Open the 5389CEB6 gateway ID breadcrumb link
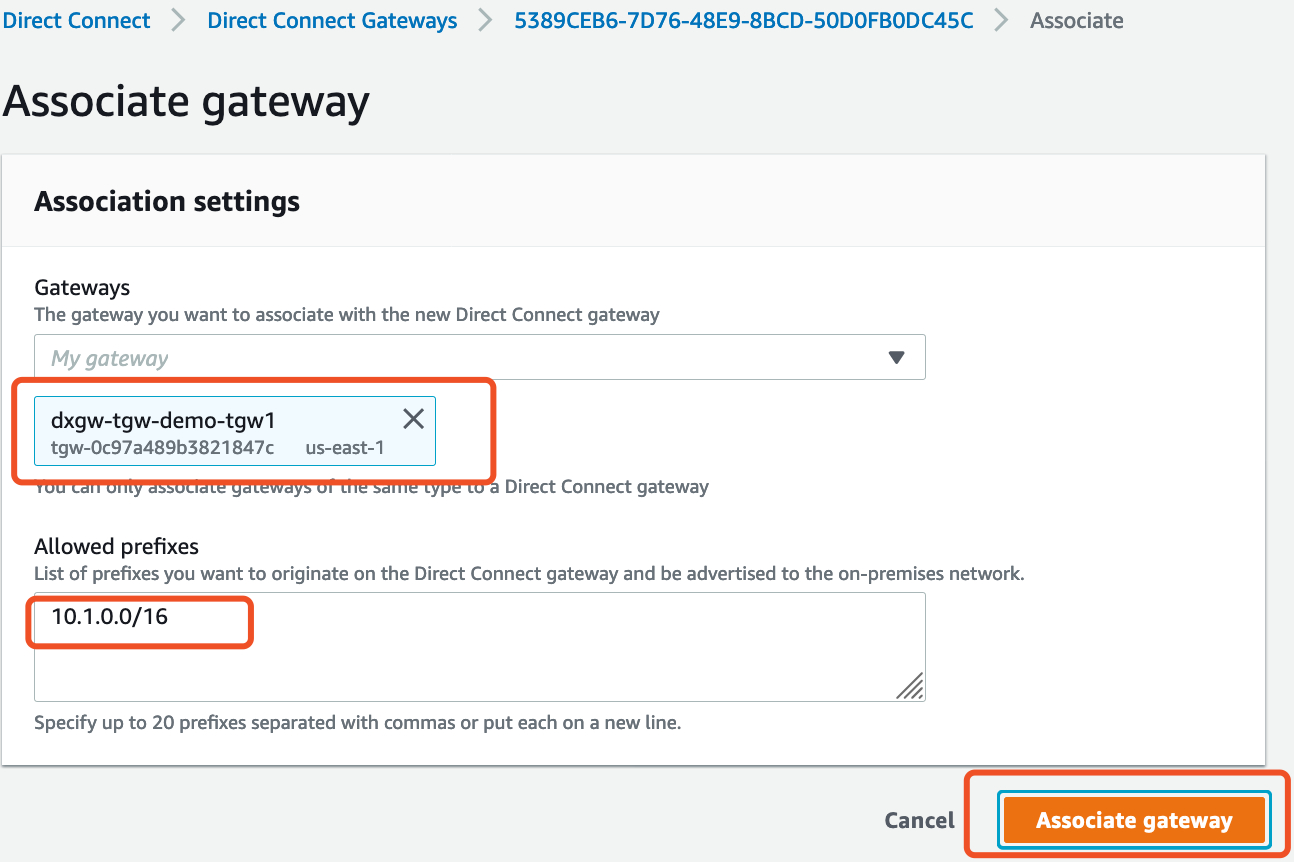 click(743, 20)
